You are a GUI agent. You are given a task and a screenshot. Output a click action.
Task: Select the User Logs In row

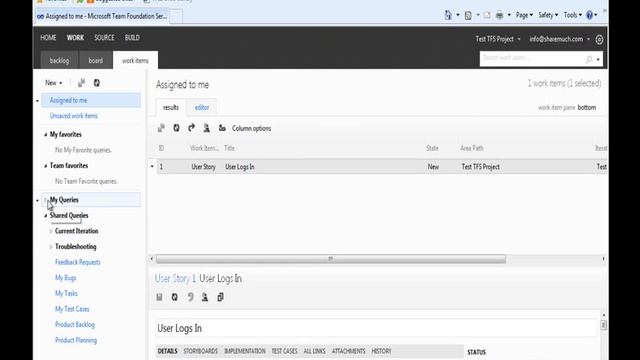(x=382, y=167)
